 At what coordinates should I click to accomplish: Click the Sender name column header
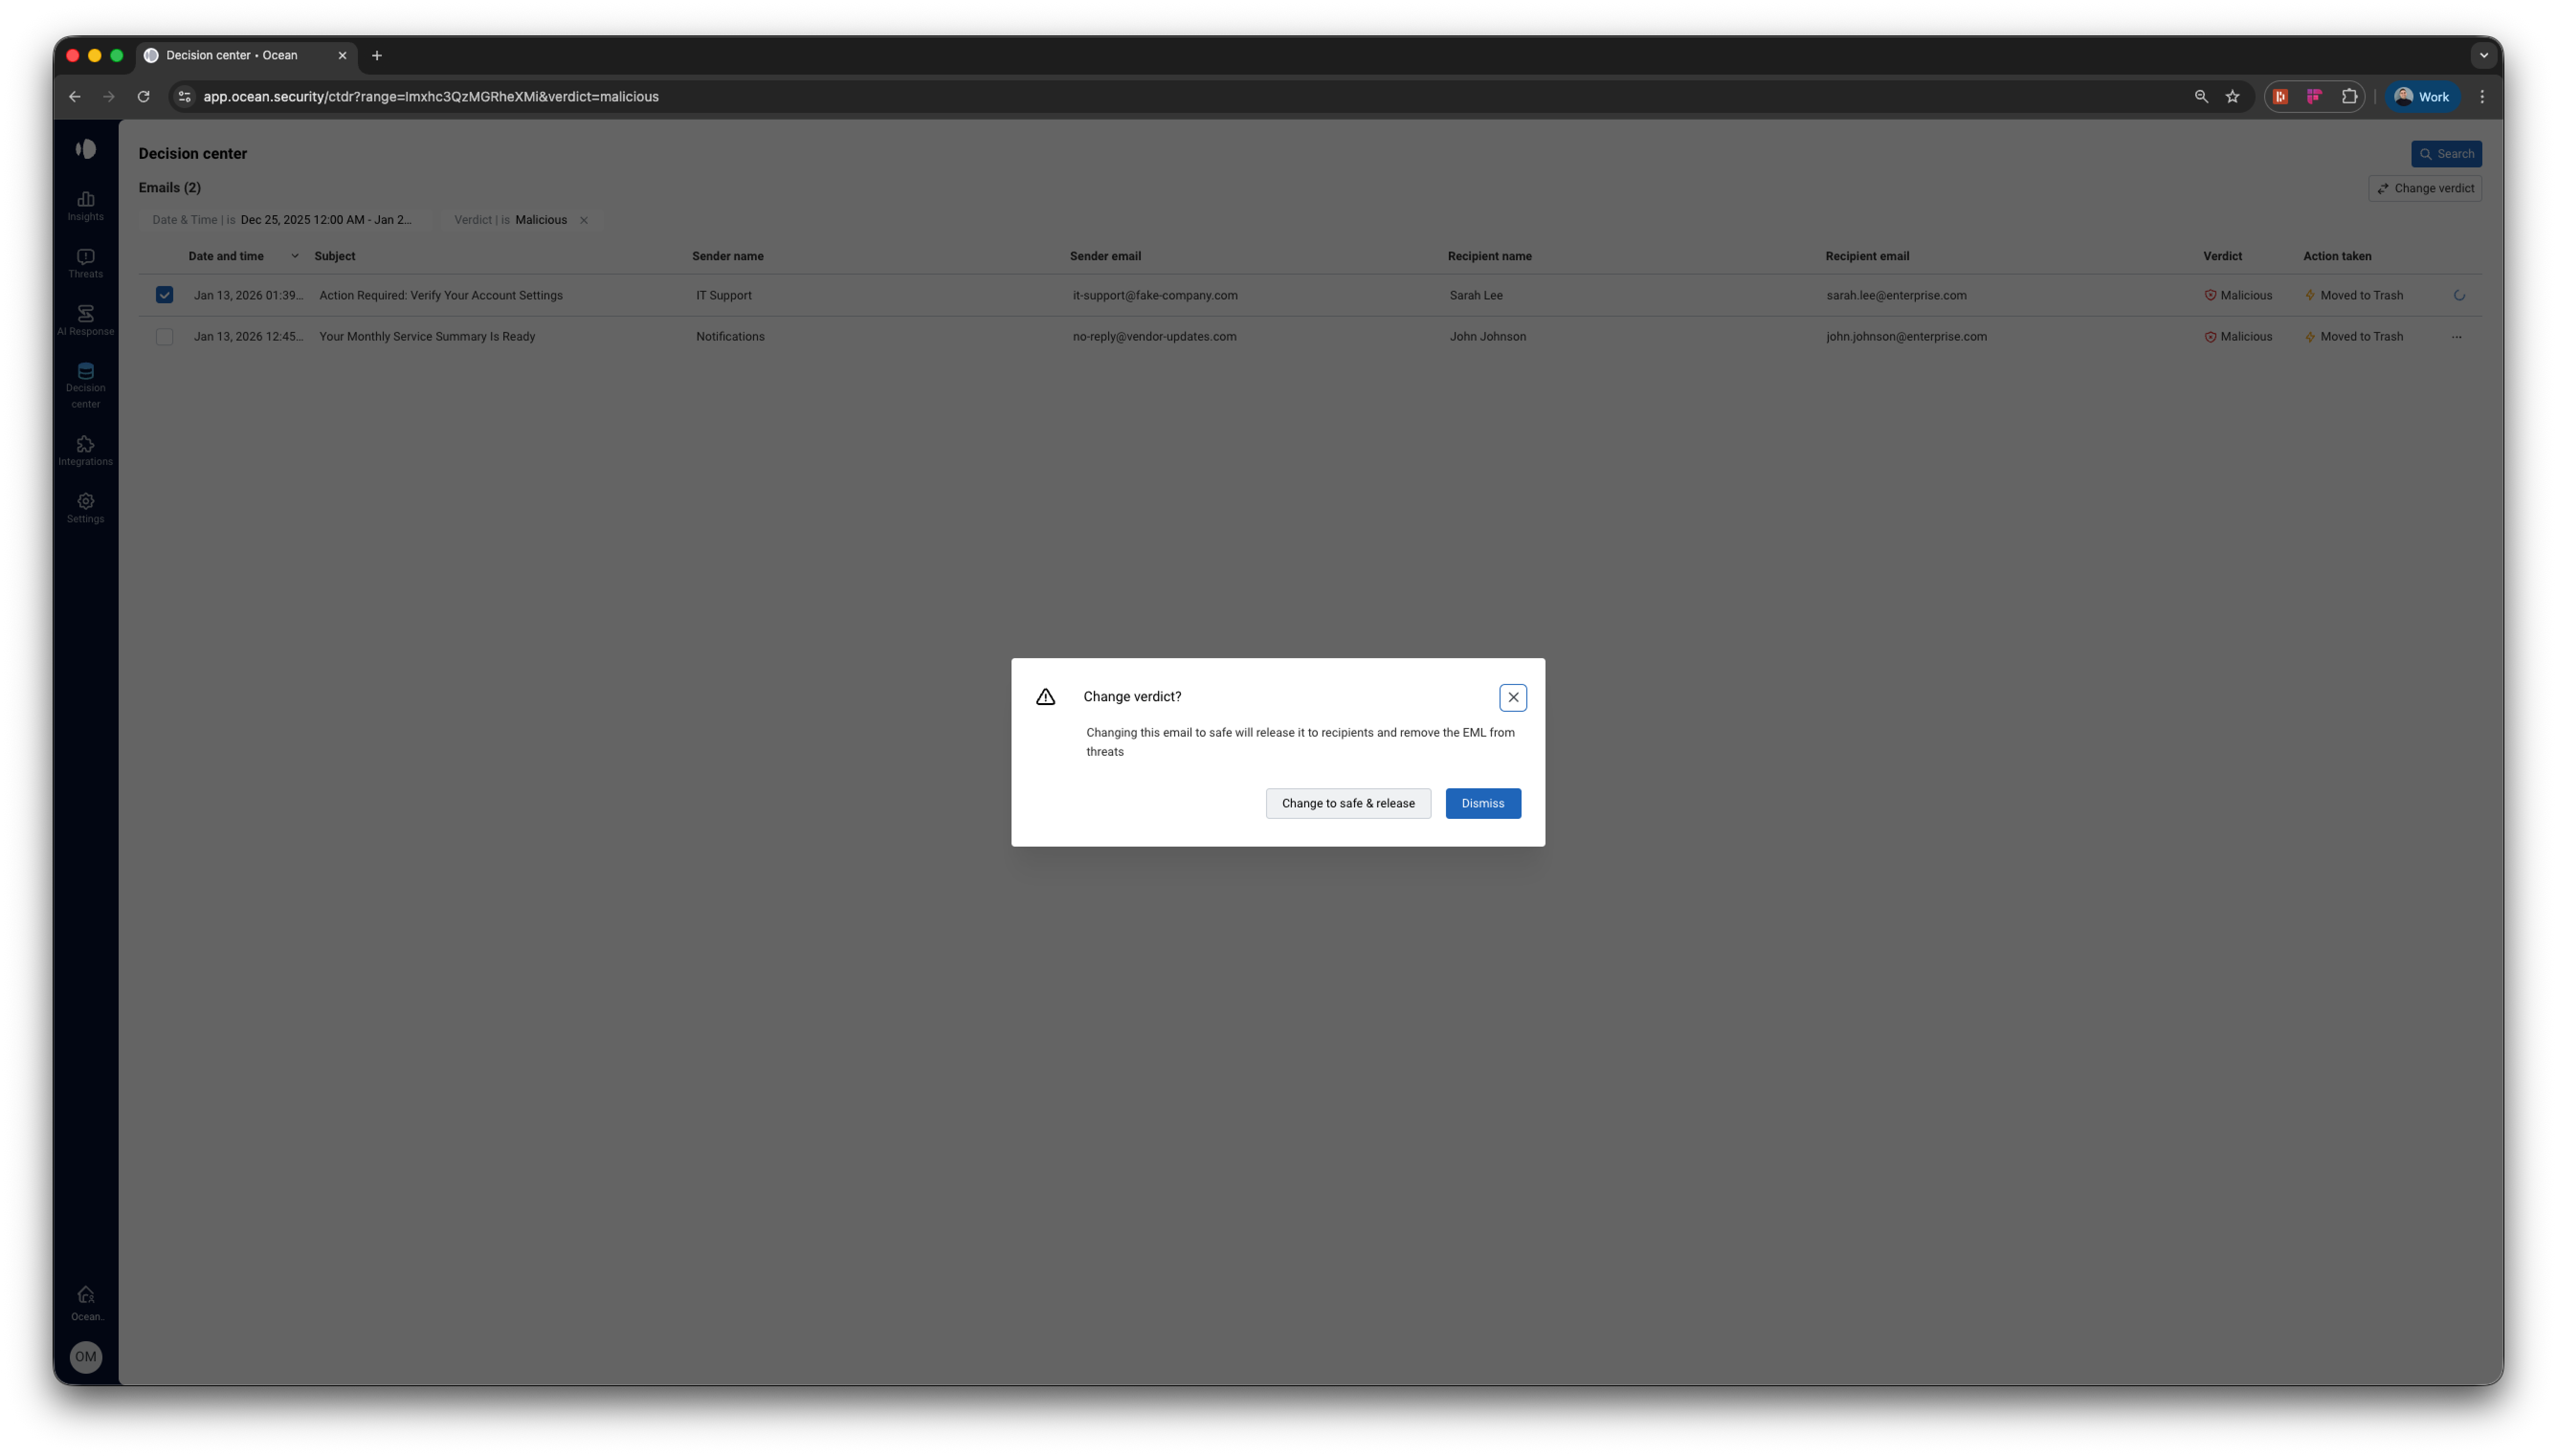[727, 256]
